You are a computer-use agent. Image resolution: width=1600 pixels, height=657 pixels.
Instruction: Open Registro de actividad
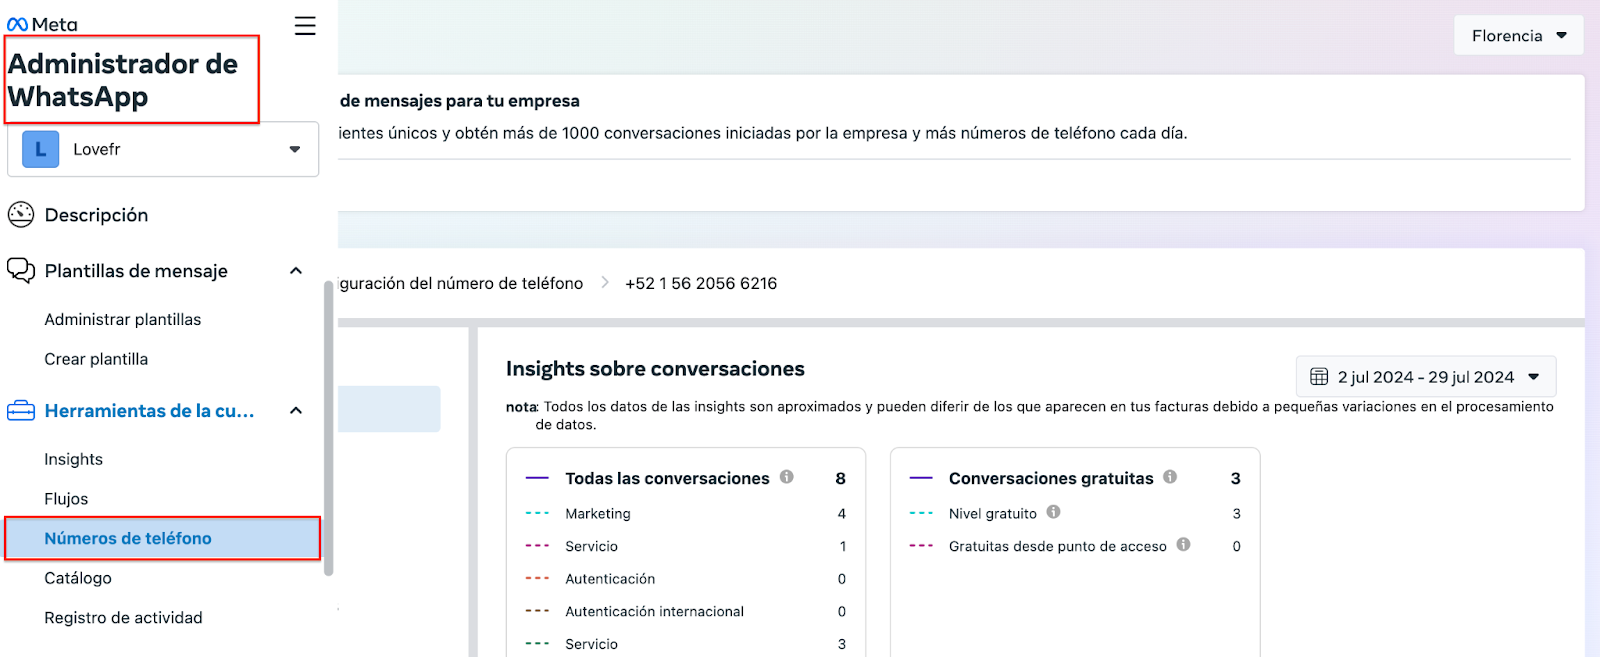(123, 618)
